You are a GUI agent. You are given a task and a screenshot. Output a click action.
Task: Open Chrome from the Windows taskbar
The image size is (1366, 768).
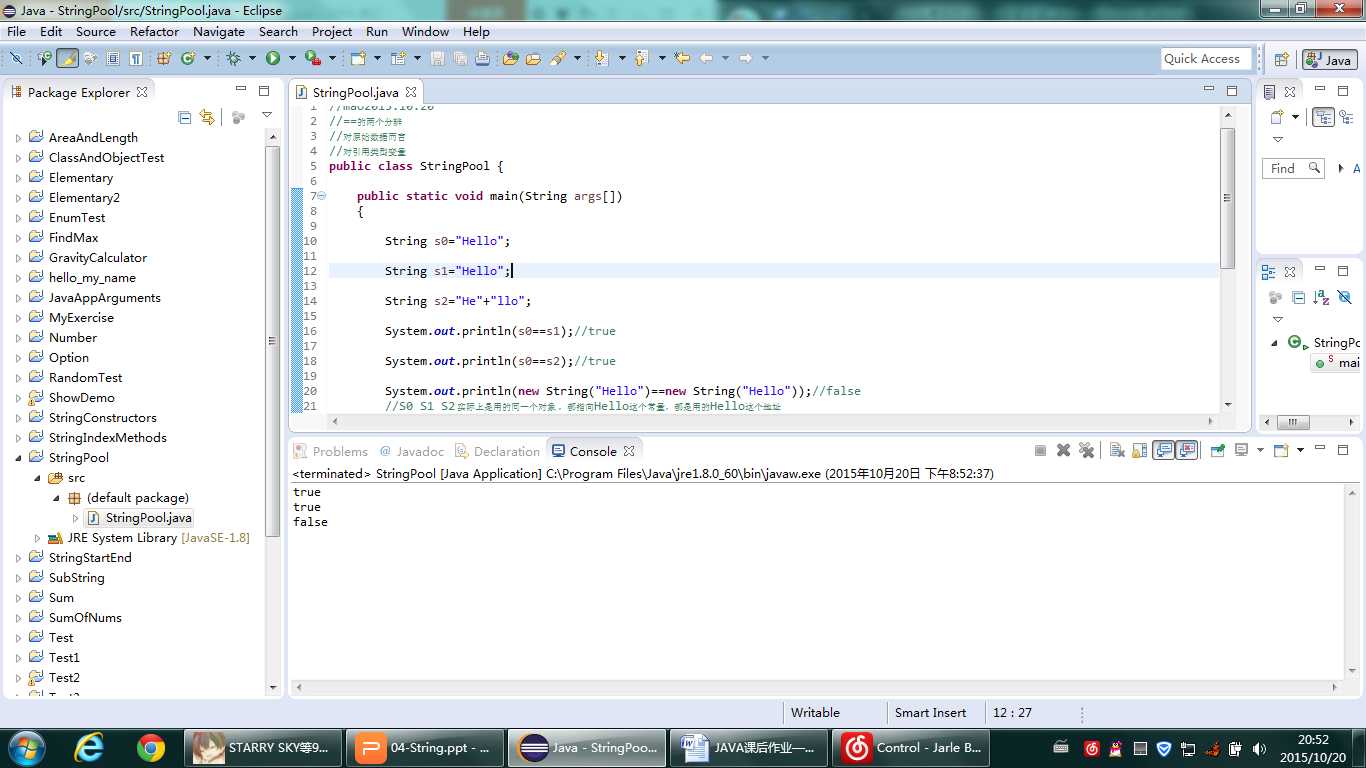[151, 748]
